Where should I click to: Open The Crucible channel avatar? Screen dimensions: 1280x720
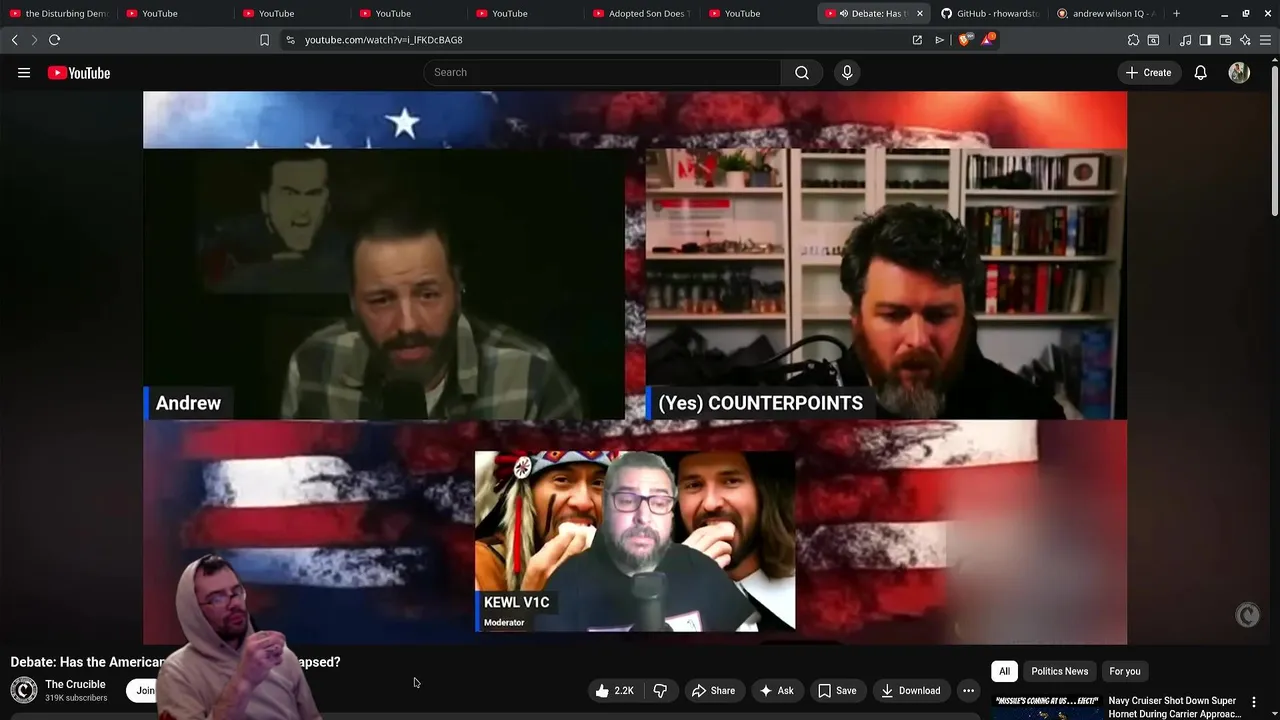tap(24, 690)
